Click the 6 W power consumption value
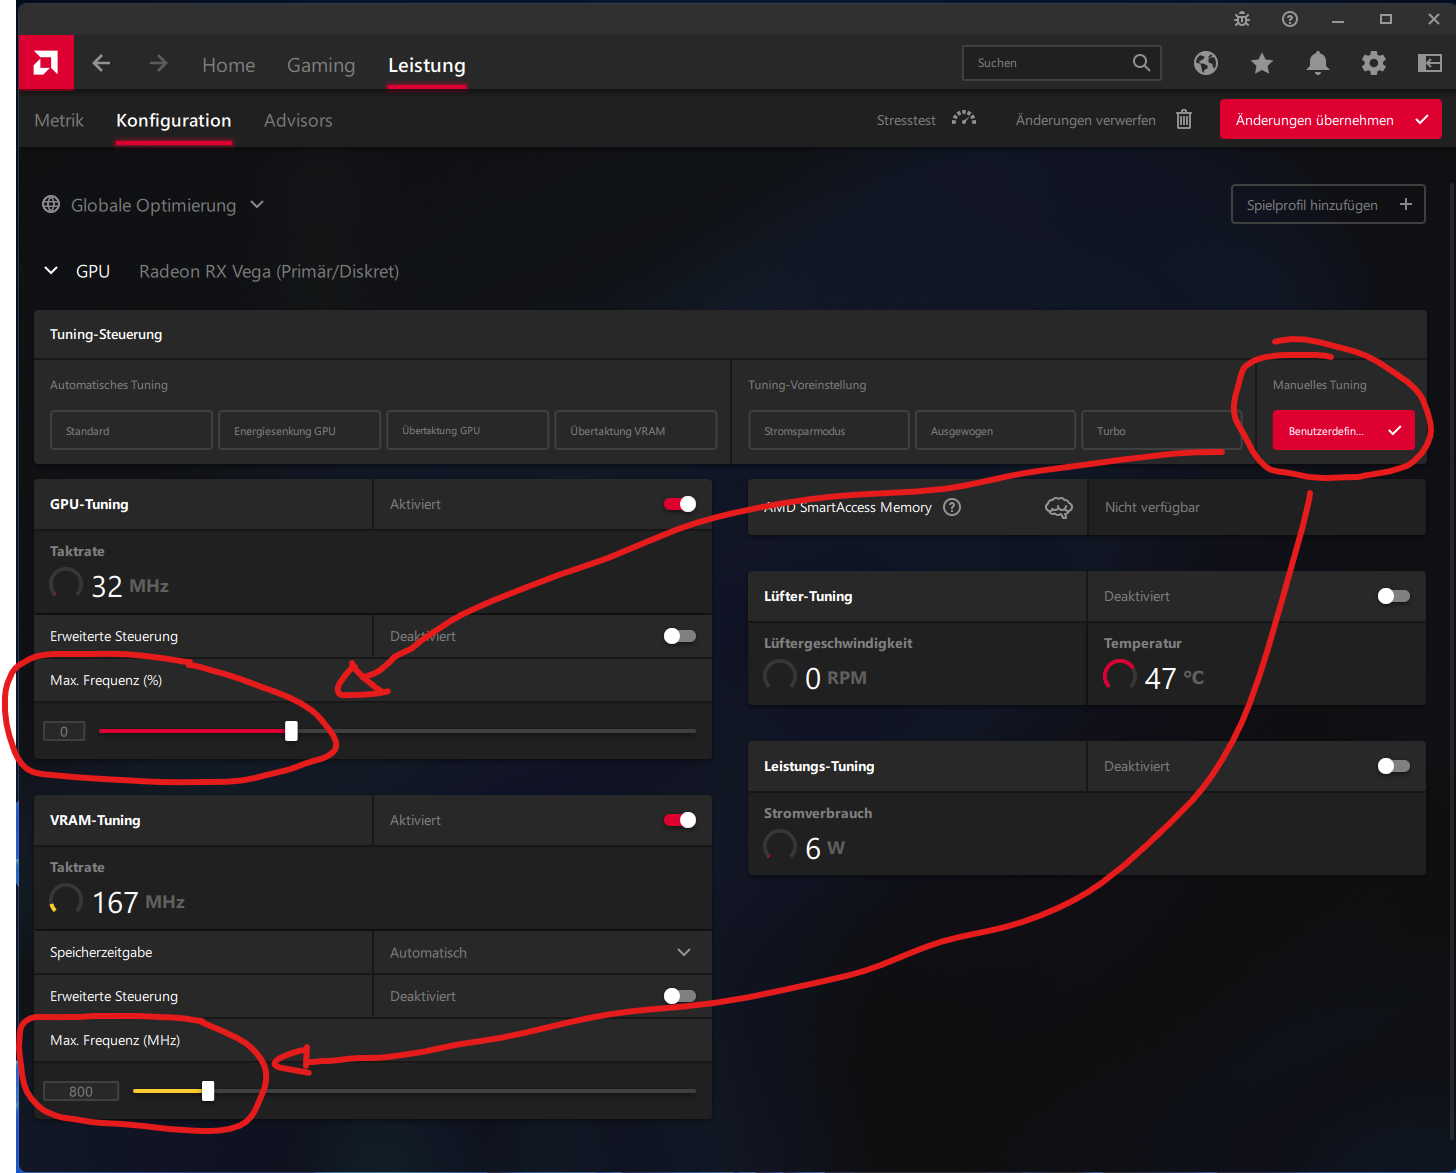The width and height of the screenshot is (1456, 1173). pos(825,848)
